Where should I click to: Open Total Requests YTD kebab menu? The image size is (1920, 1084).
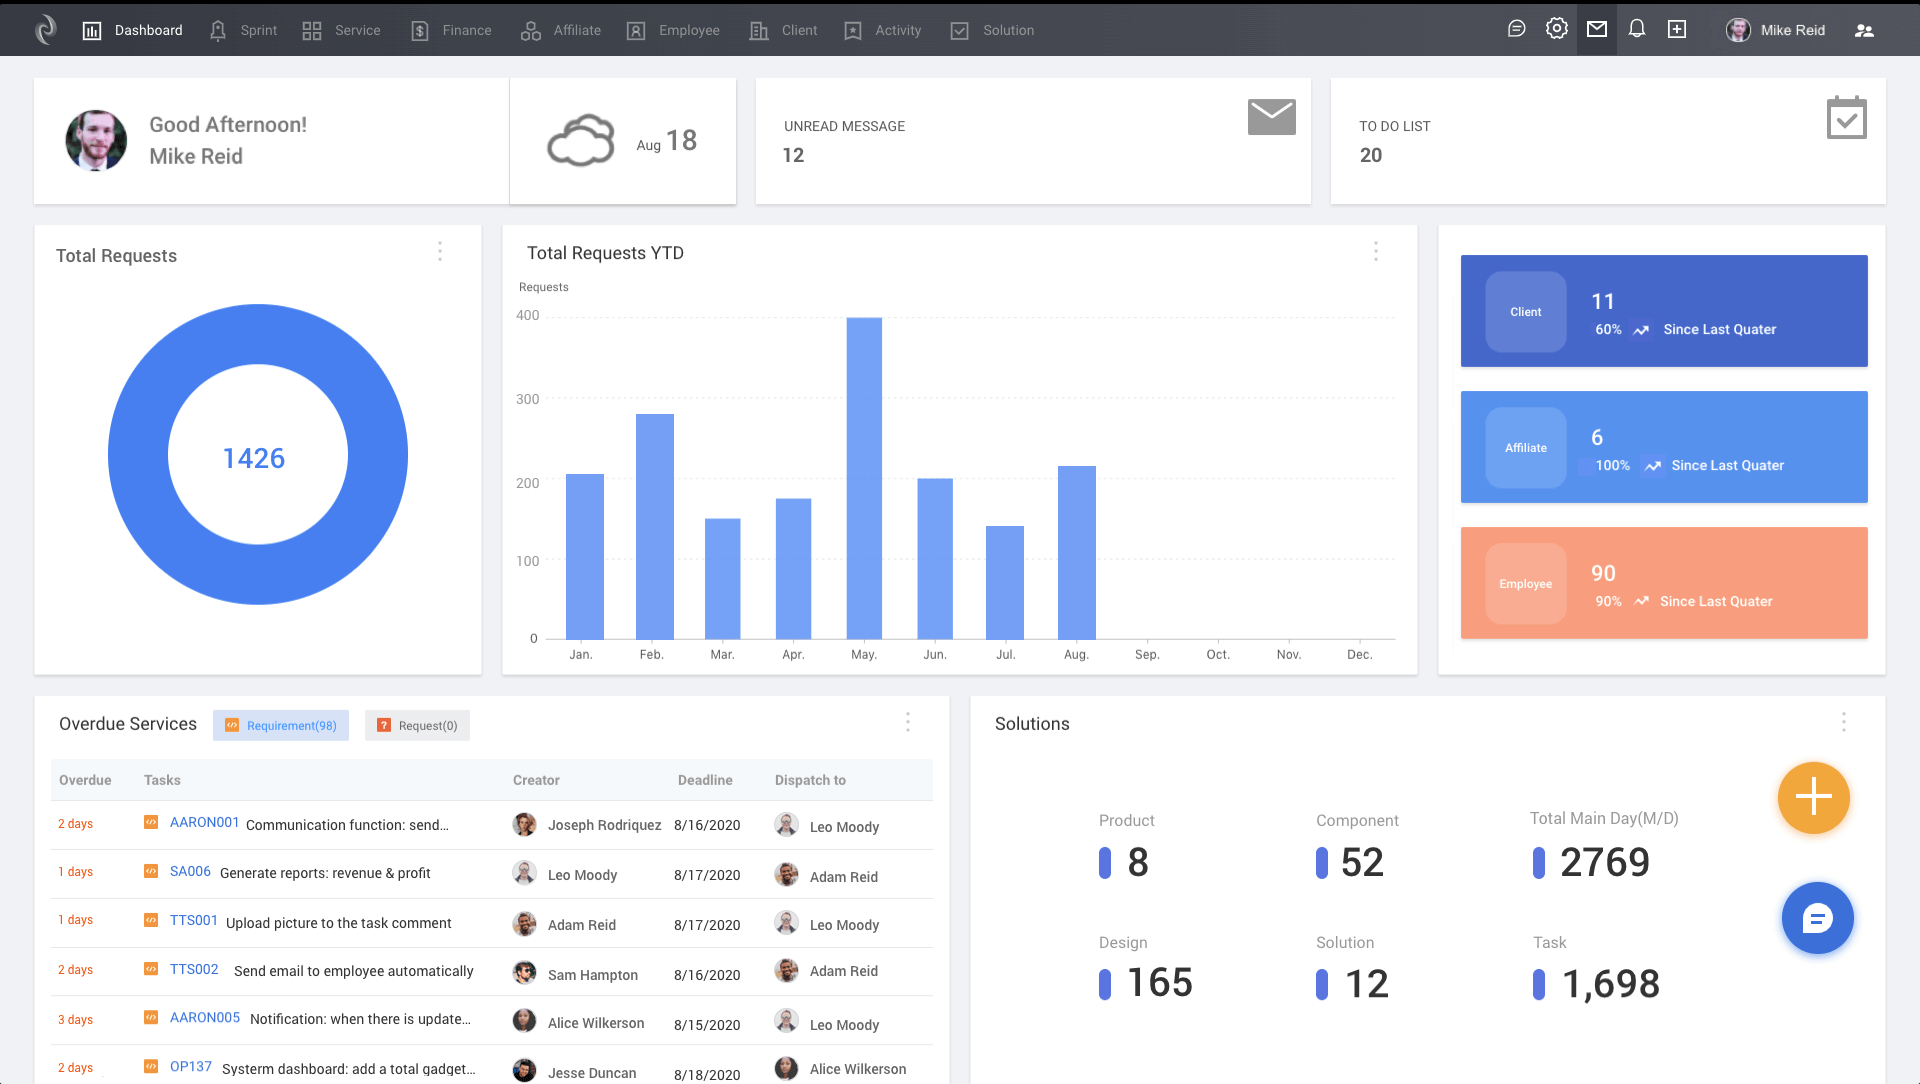tap(1376, 252)
